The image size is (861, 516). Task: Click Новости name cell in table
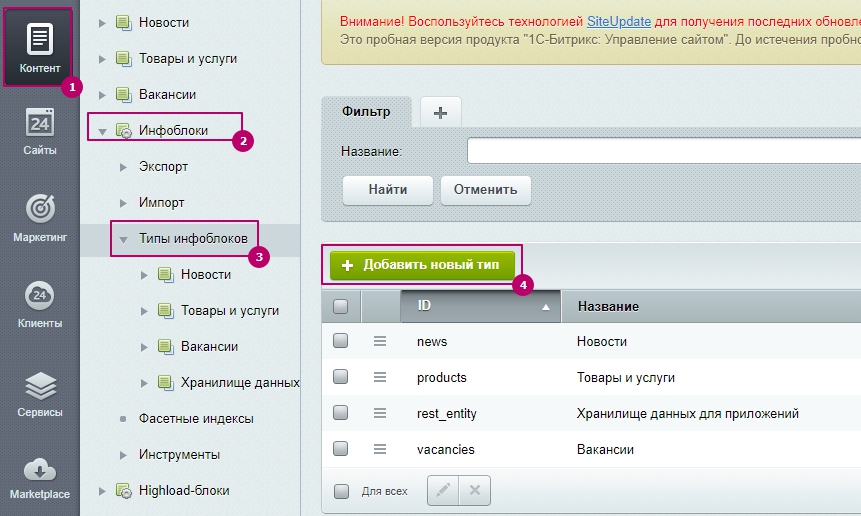click(601, 341)
